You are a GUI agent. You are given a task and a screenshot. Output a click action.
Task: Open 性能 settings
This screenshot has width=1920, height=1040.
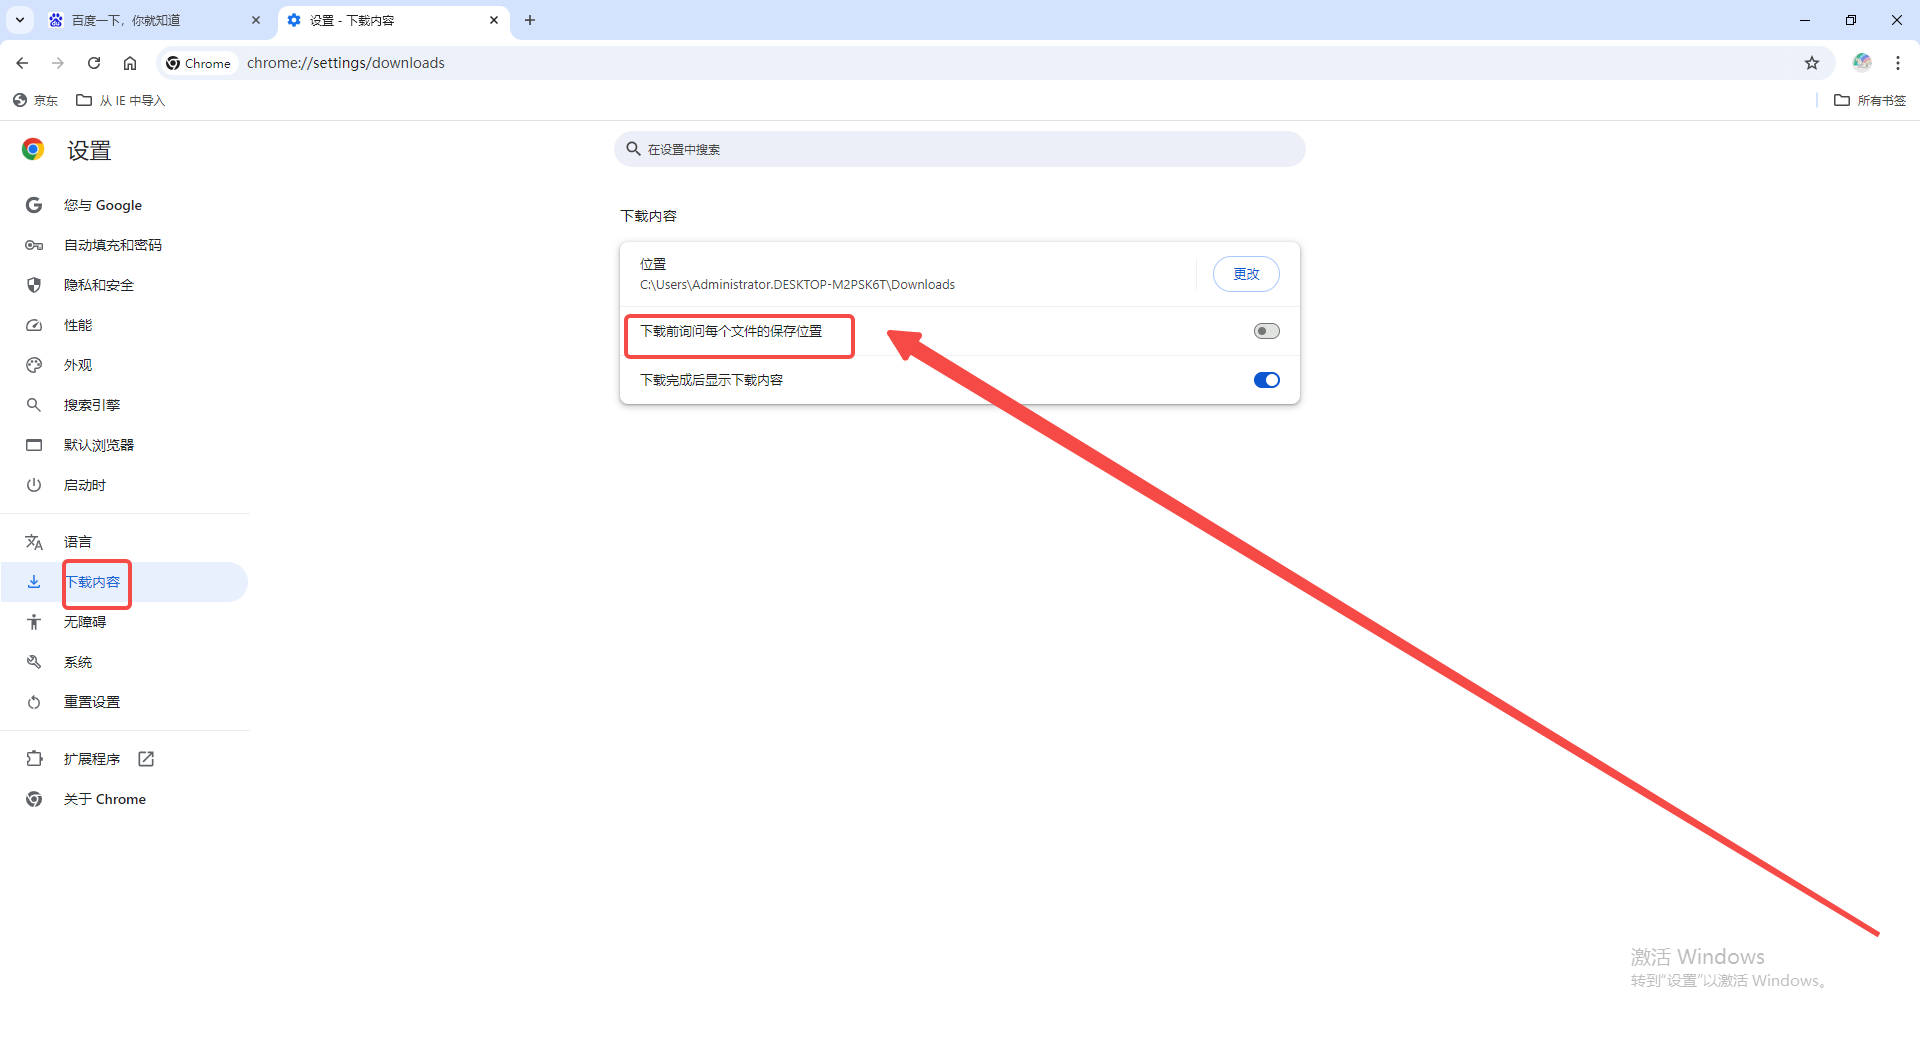pos(78,325)
